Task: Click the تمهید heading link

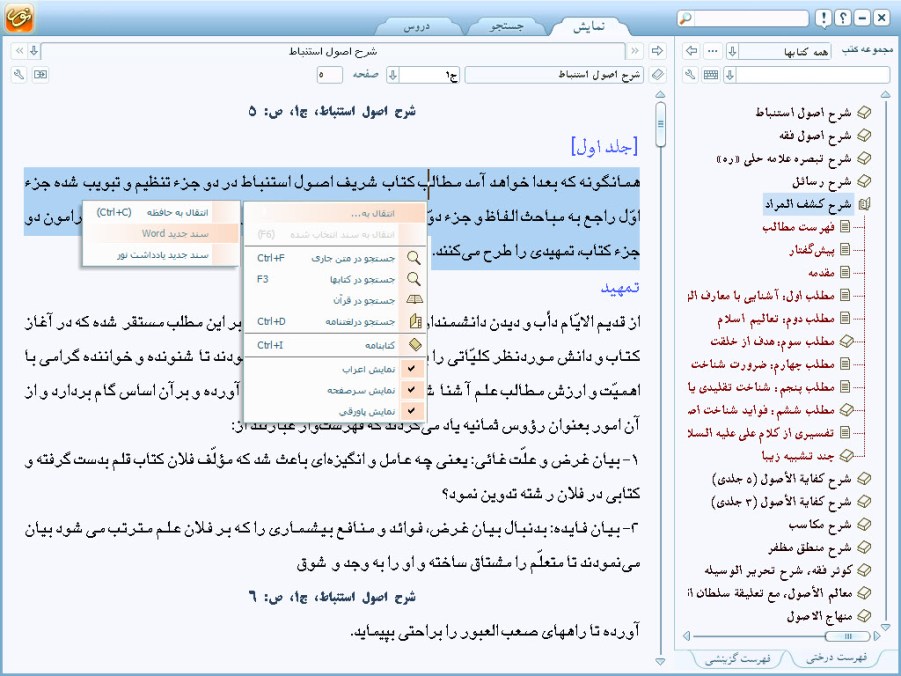Action: point(620,287)
